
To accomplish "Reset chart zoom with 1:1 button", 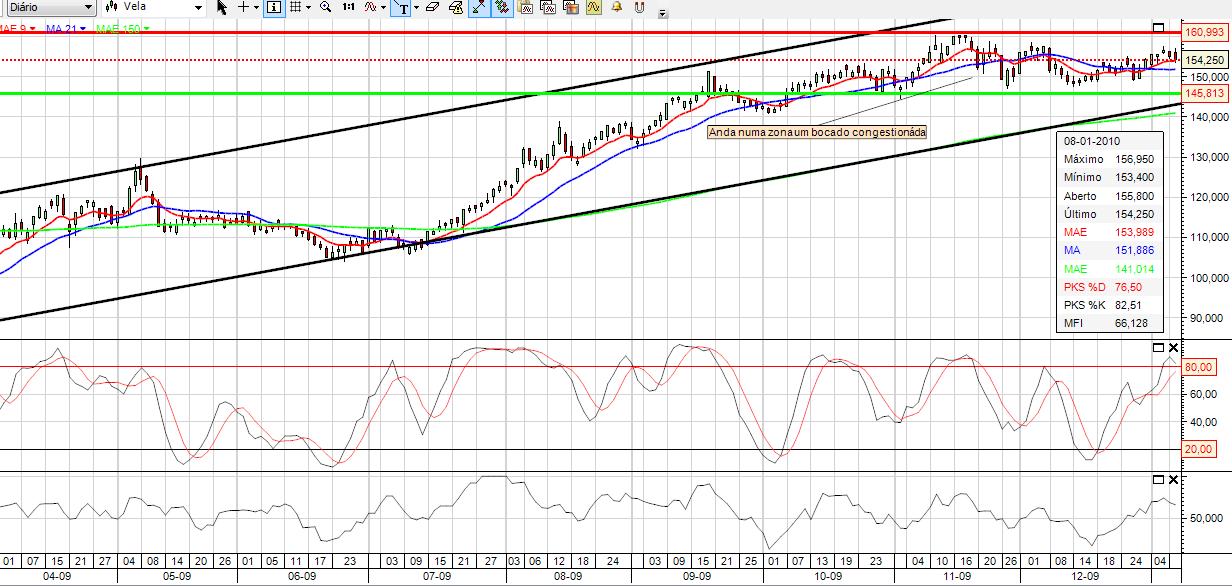I will [348, 7].
